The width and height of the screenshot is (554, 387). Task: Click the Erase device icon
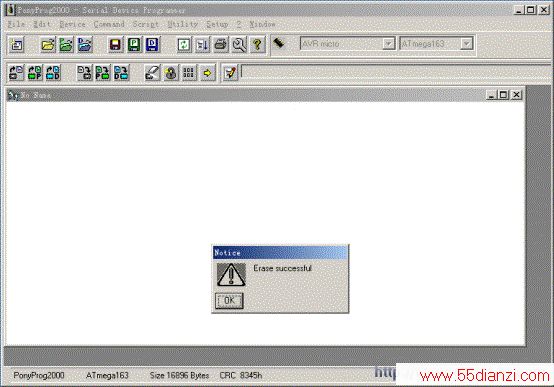[x=152, y=73]
